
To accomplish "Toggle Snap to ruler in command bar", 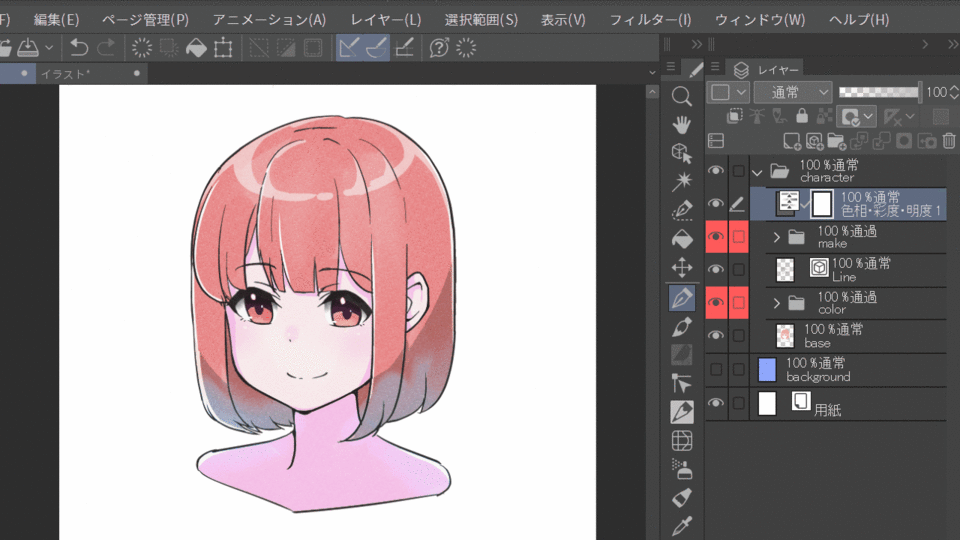I will click(349, 47).
